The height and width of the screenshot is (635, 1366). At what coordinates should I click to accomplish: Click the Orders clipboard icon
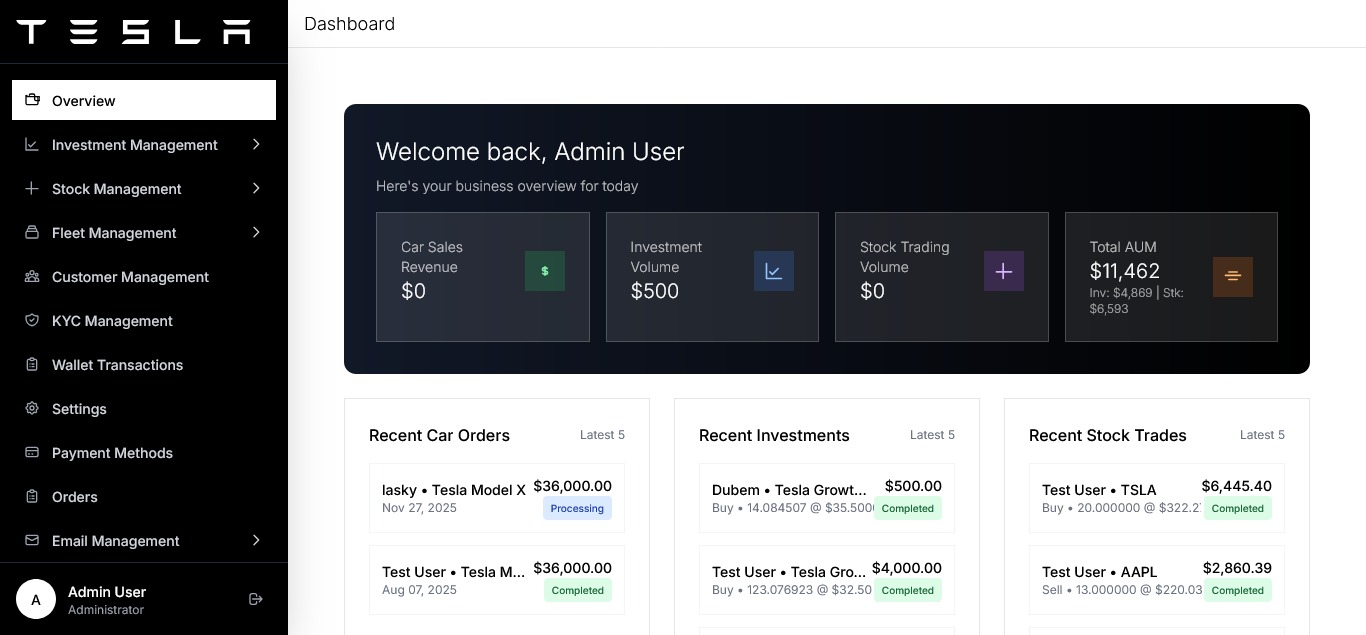coord(32,496)
